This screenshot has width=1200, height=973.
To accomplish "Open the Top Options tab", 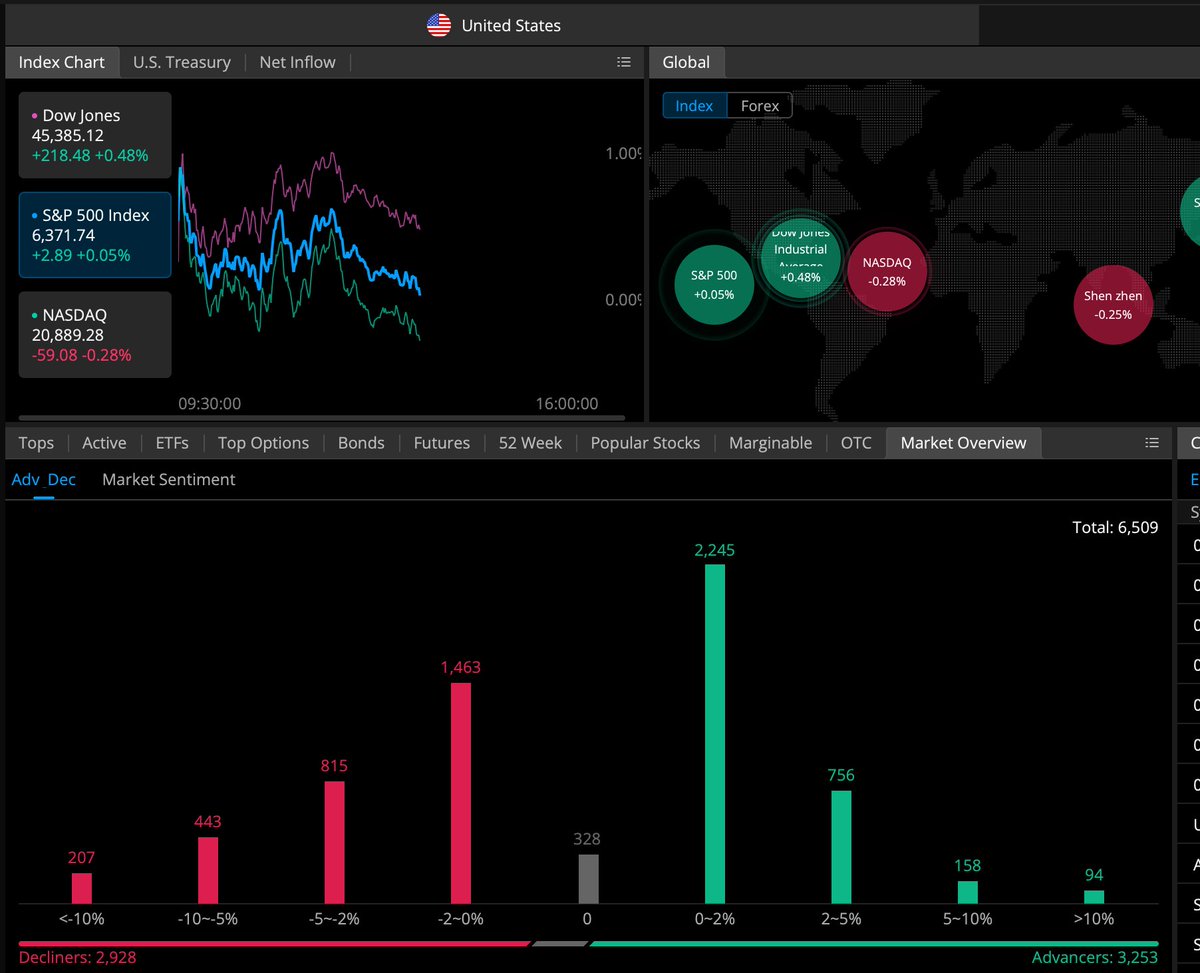I will 263,443.
